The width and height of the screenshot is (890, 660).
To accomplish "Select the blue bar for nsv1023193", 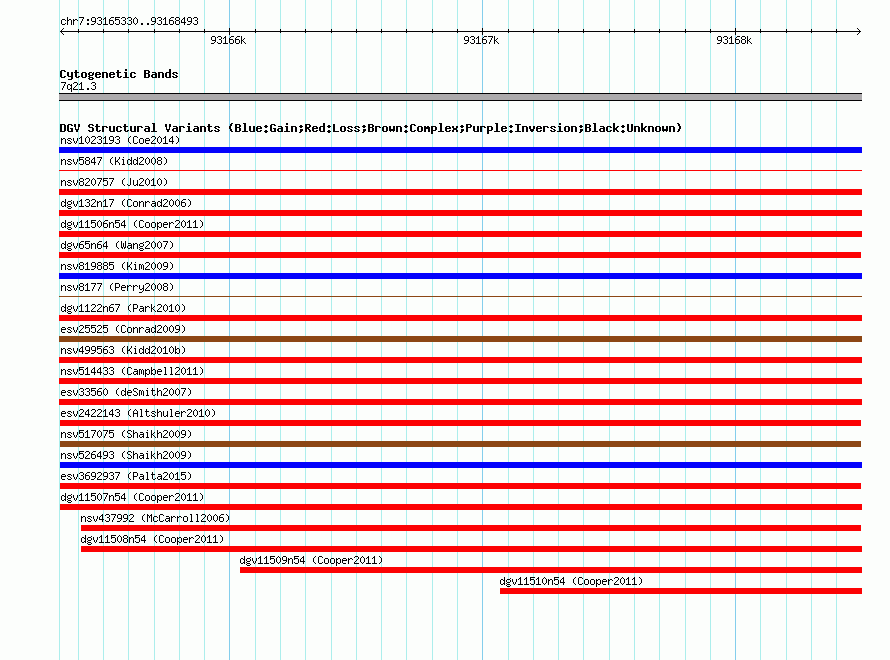I will (460, 150).
